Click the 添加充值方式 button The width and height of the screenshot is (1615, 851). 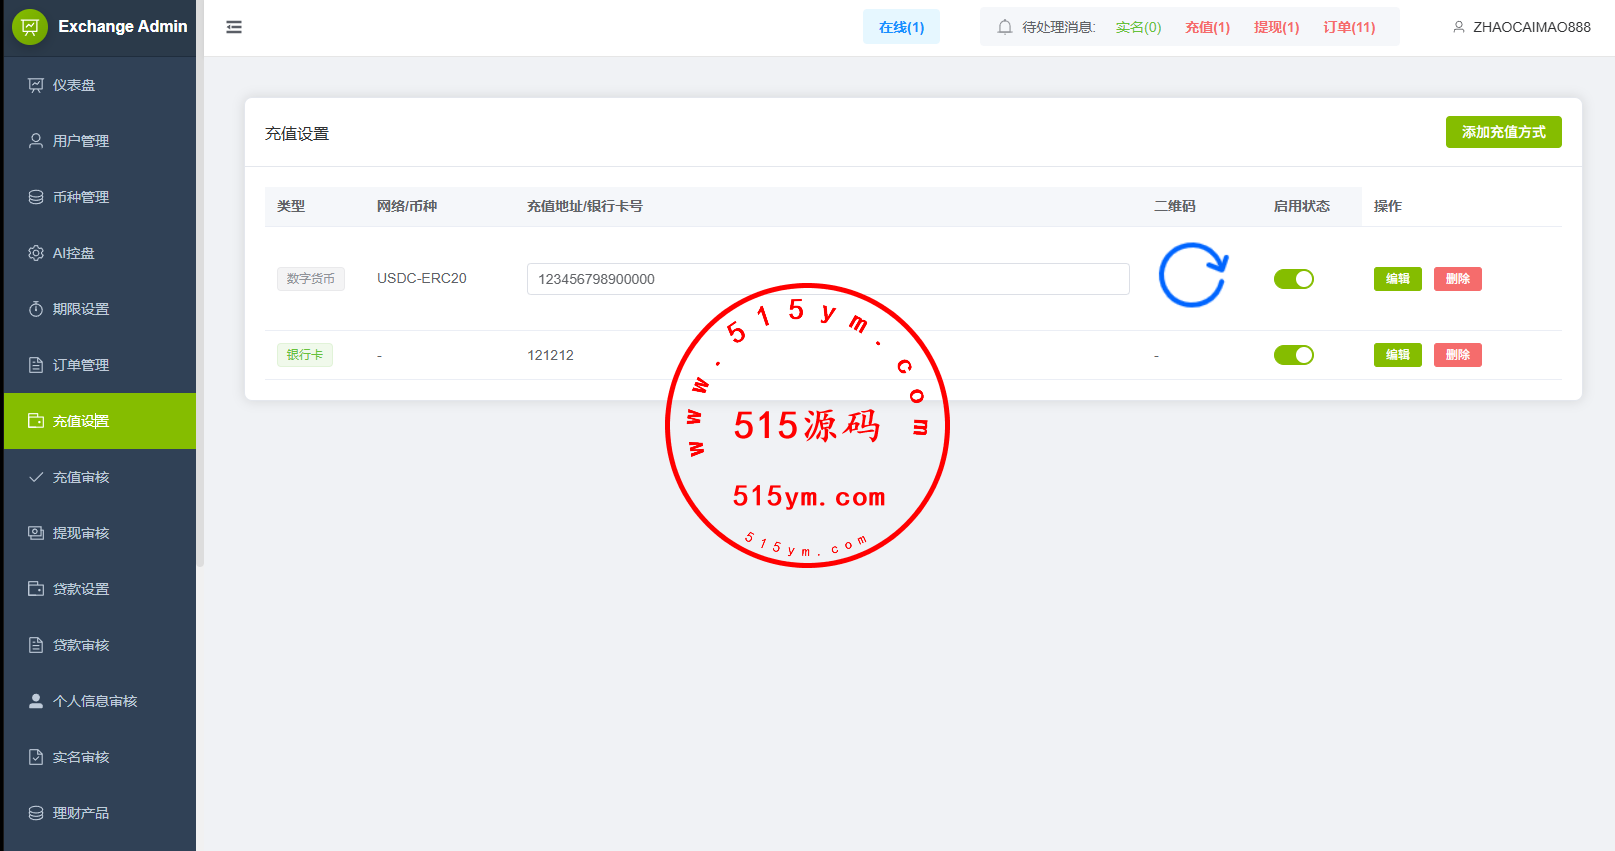pyautogui.click(x=1503, y=132)
